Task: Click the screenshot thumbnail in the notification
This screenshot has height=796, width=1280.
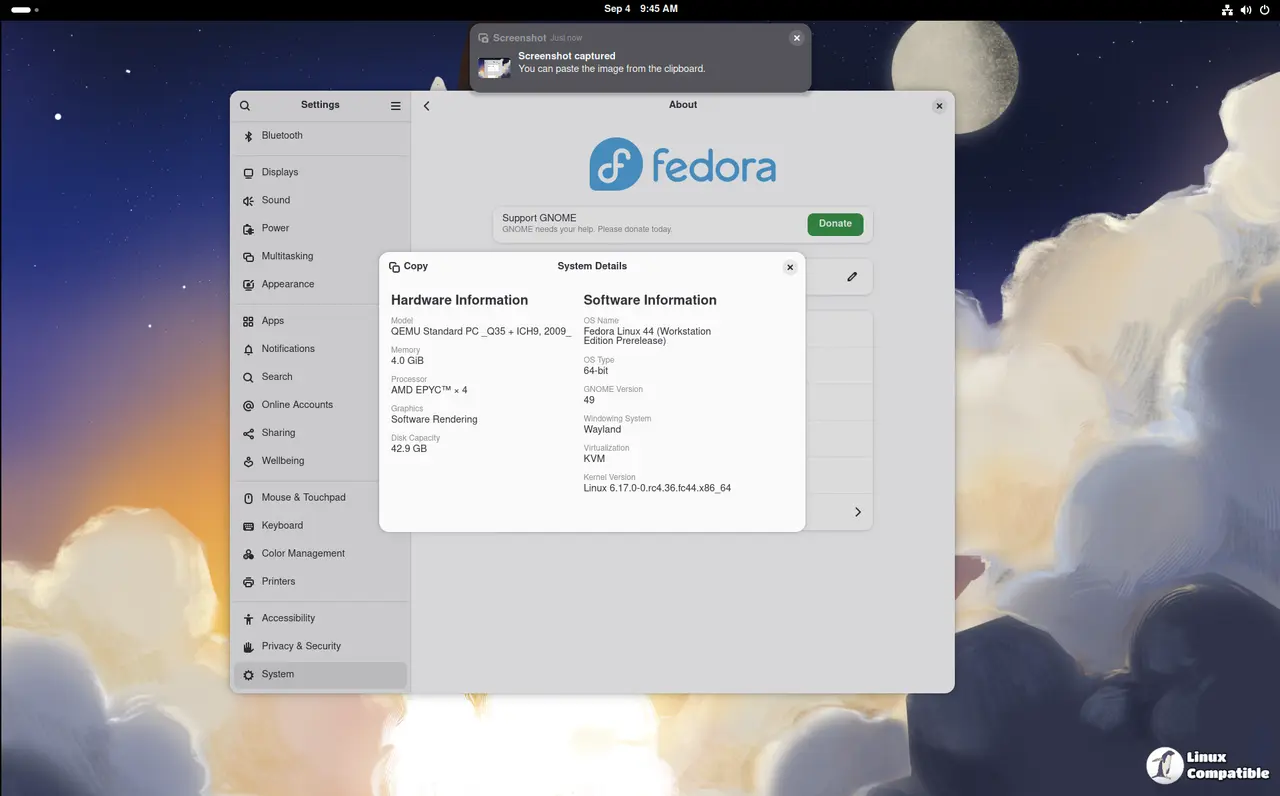Action: click(x=494, y=67)
